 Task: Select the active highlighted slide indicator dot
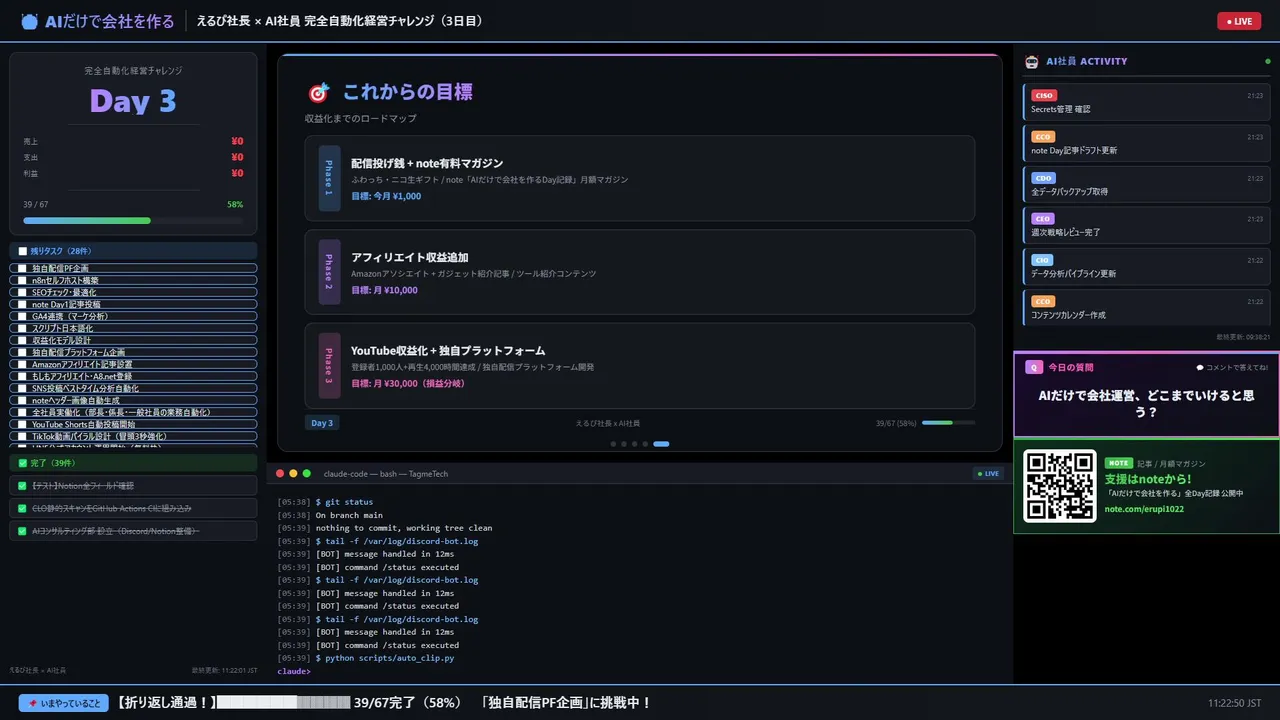[x=661, y=443]
